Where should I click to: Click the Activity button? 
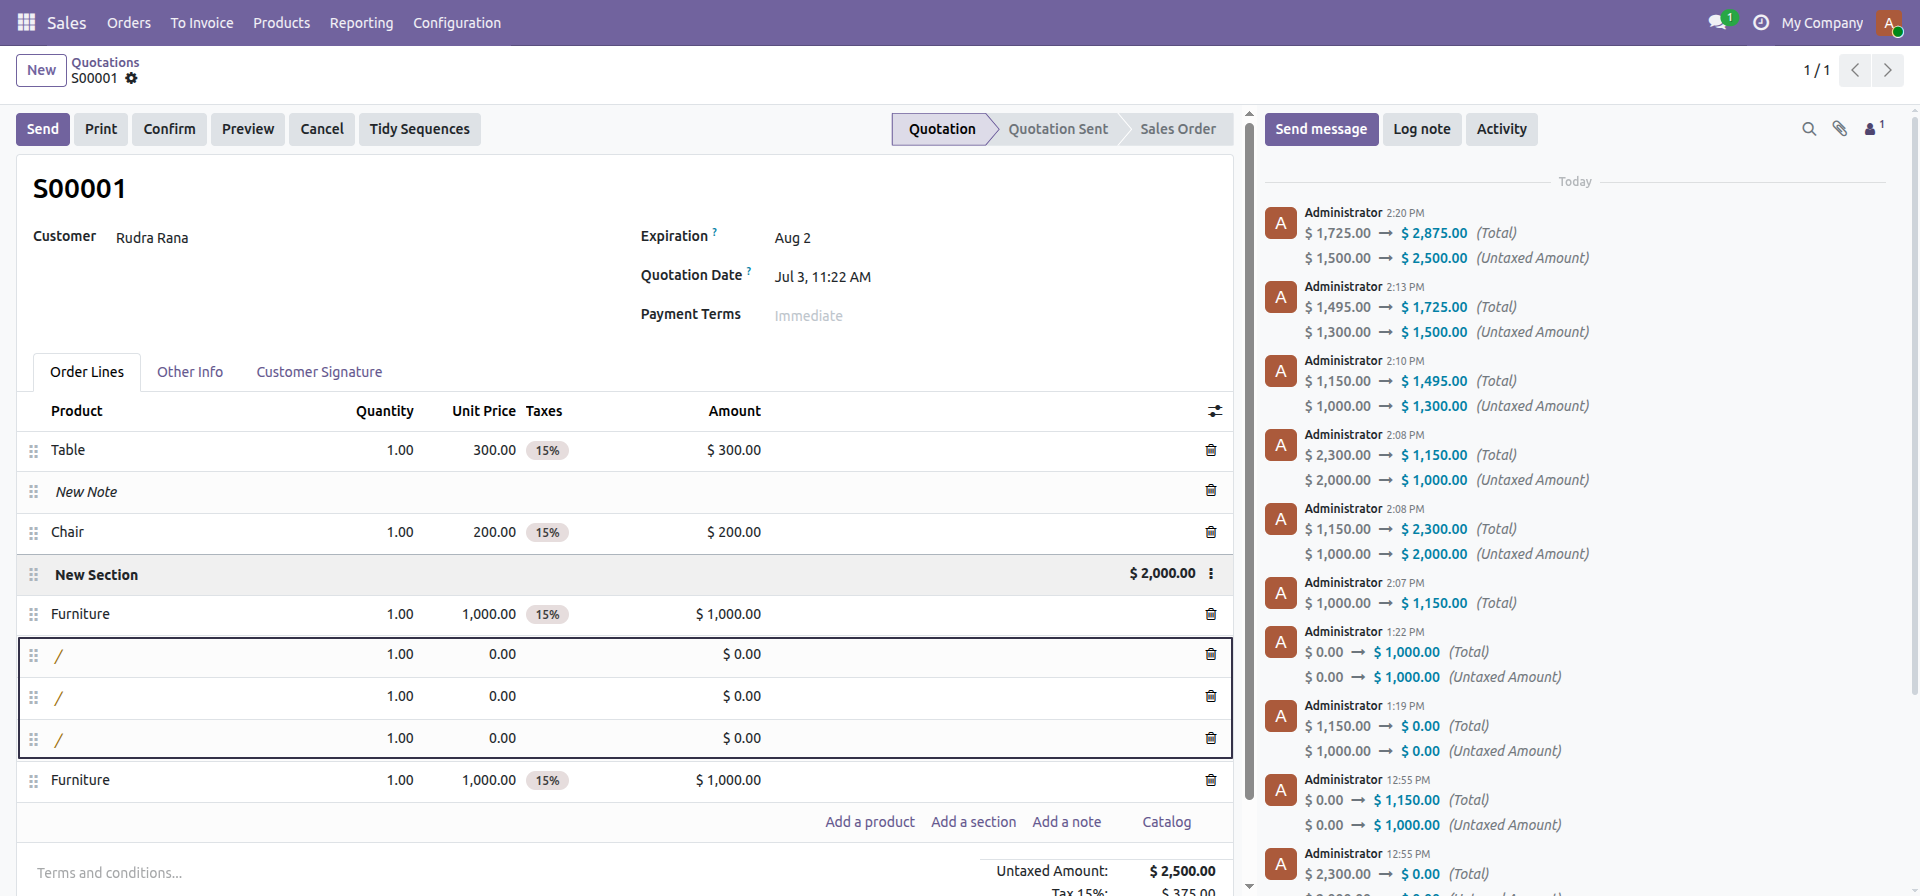[1501, 129]
